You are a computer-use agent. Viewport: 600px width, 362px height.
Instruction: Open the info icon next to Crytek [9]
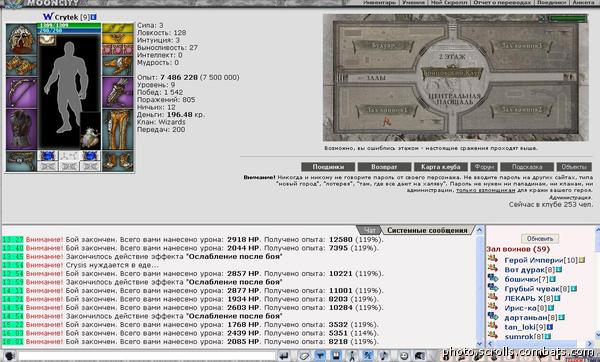tap(93, 17)
